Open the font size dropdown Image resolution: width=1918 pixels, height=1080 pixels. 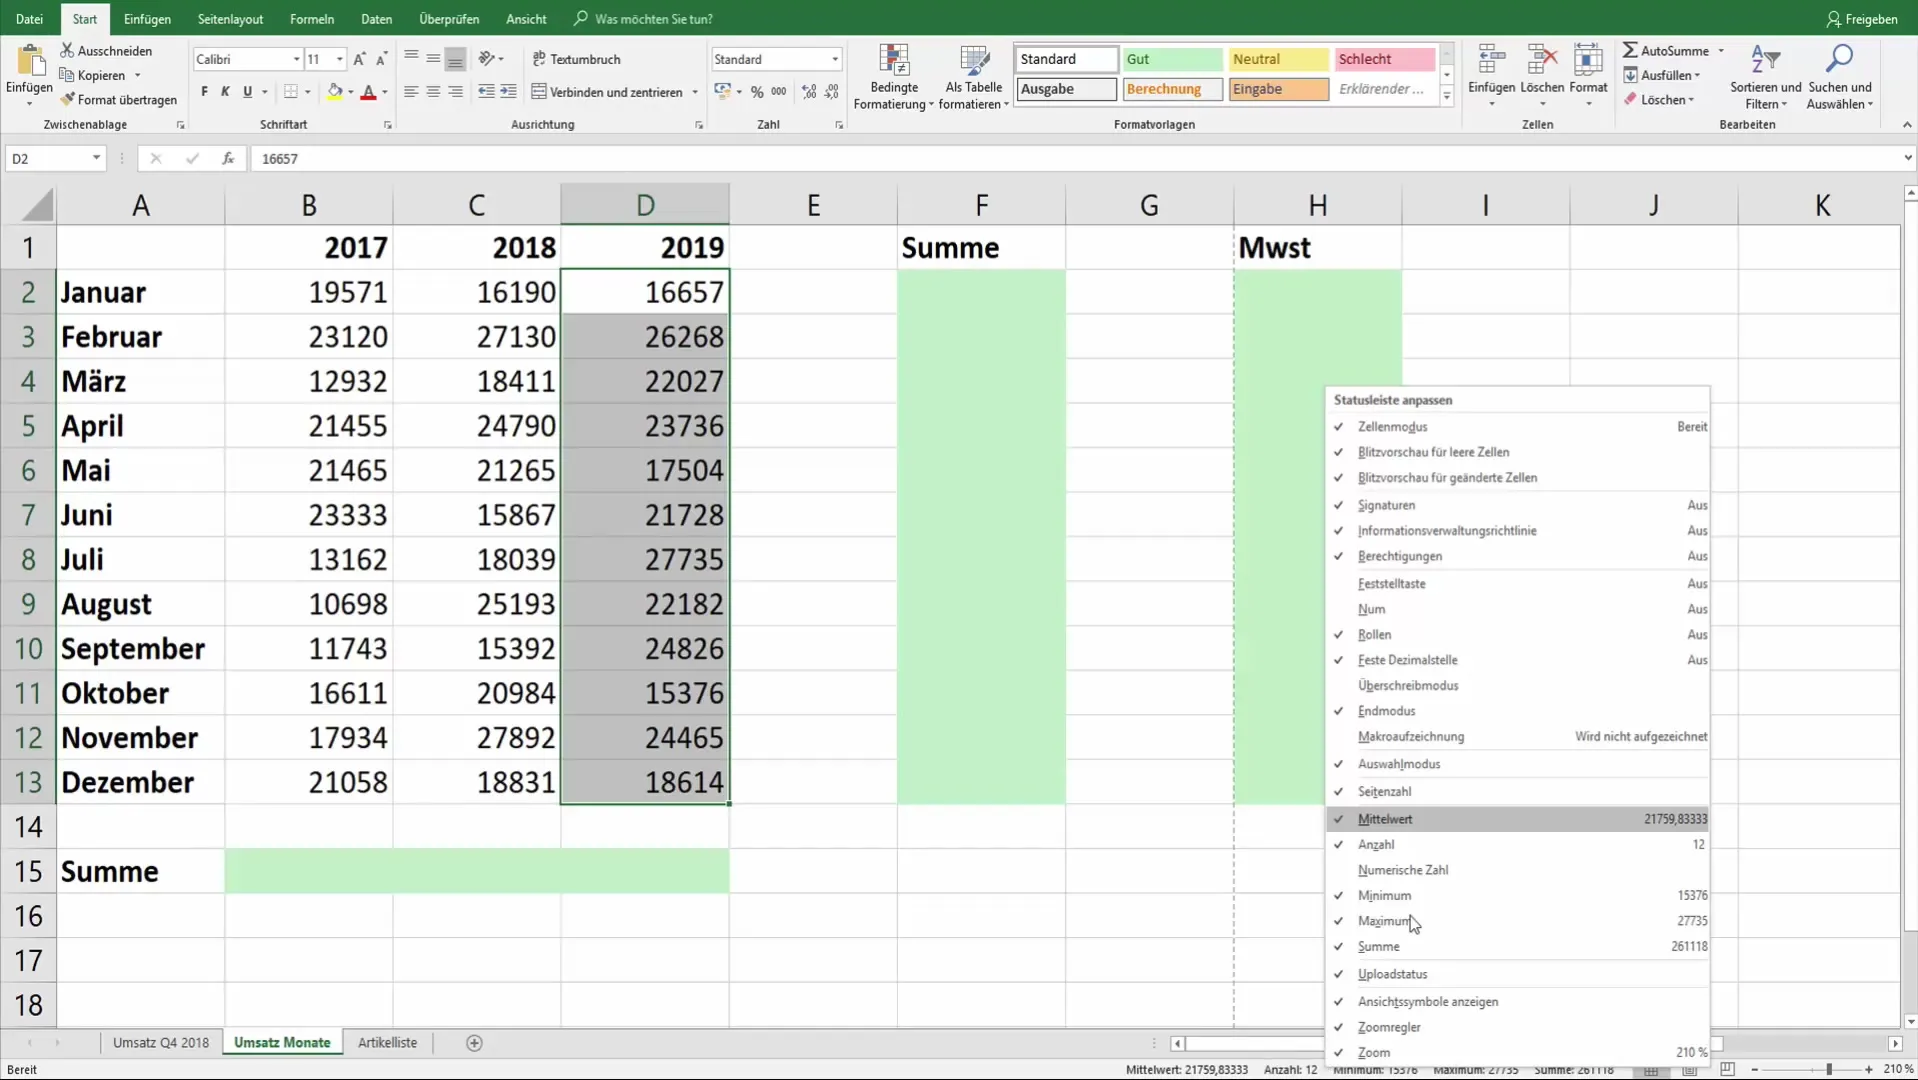pos(340,59)
